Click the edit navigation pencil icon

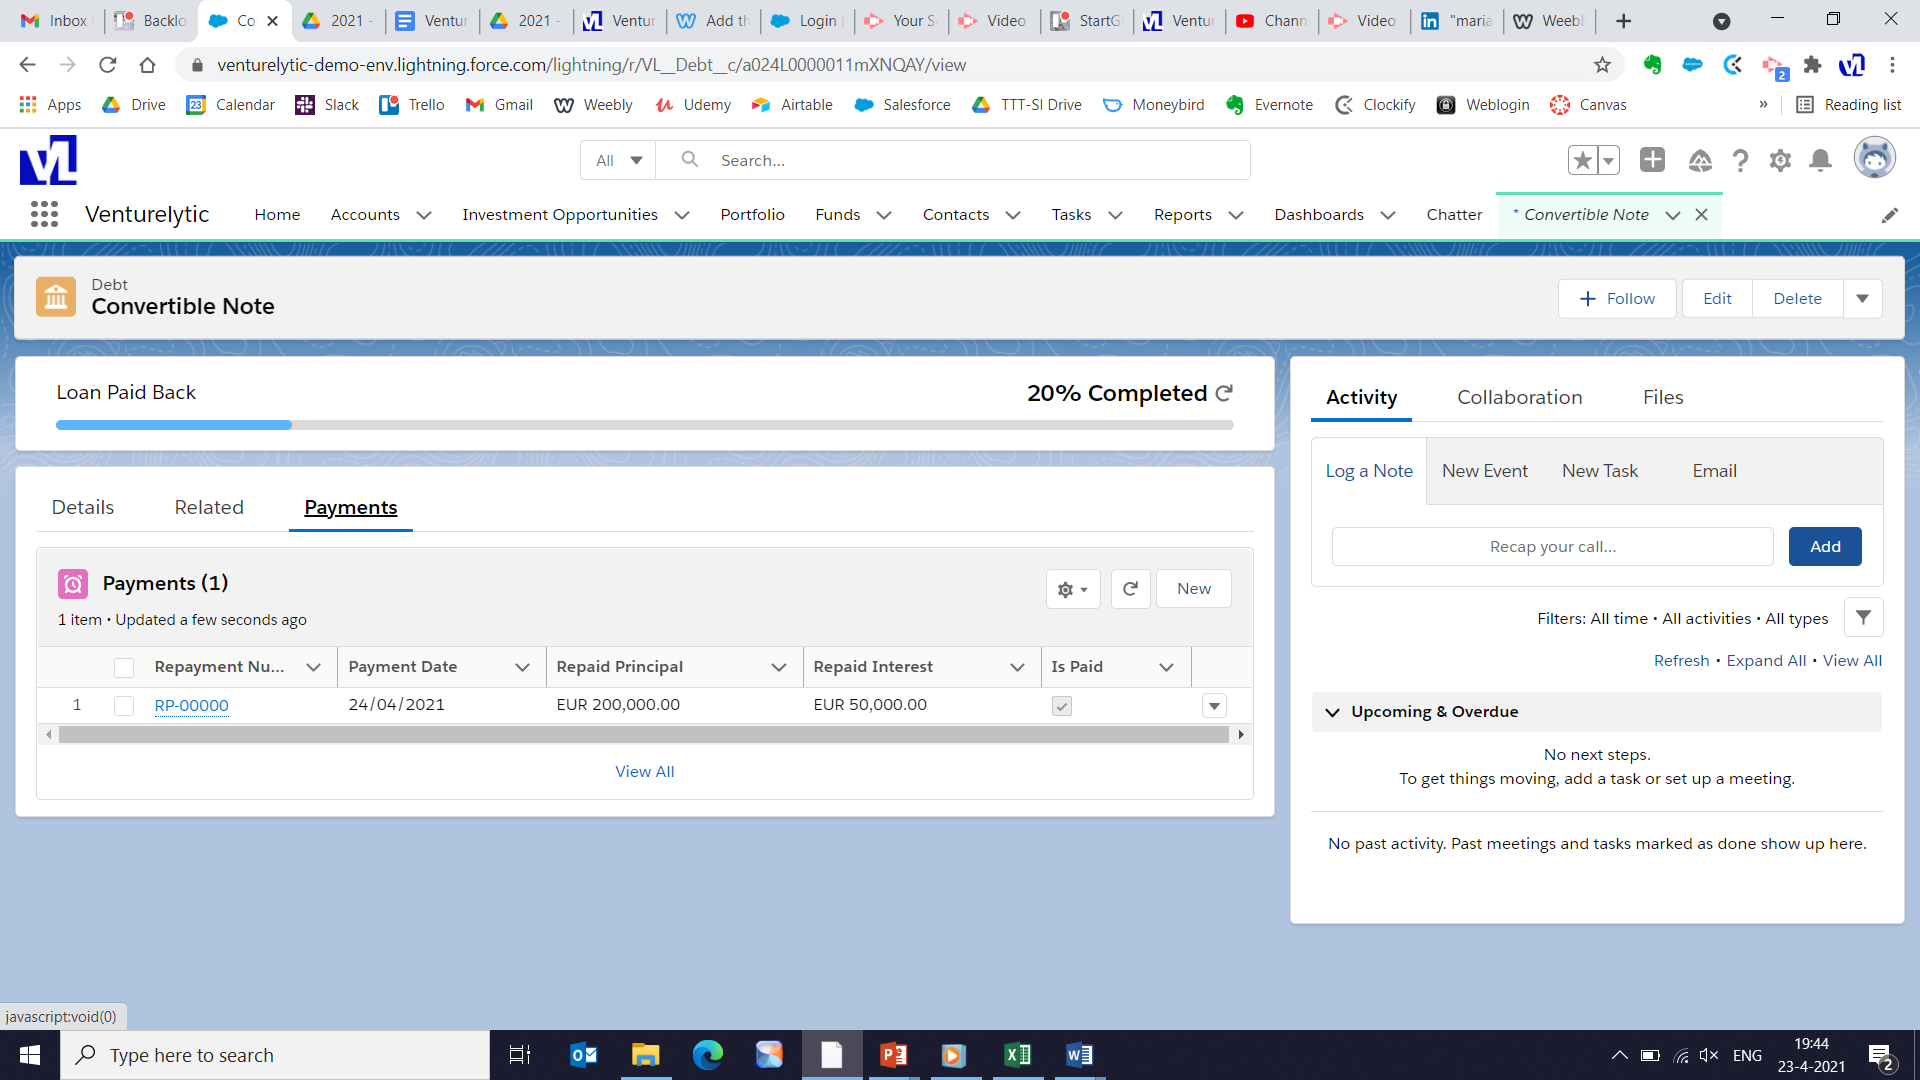(1889, 215)
